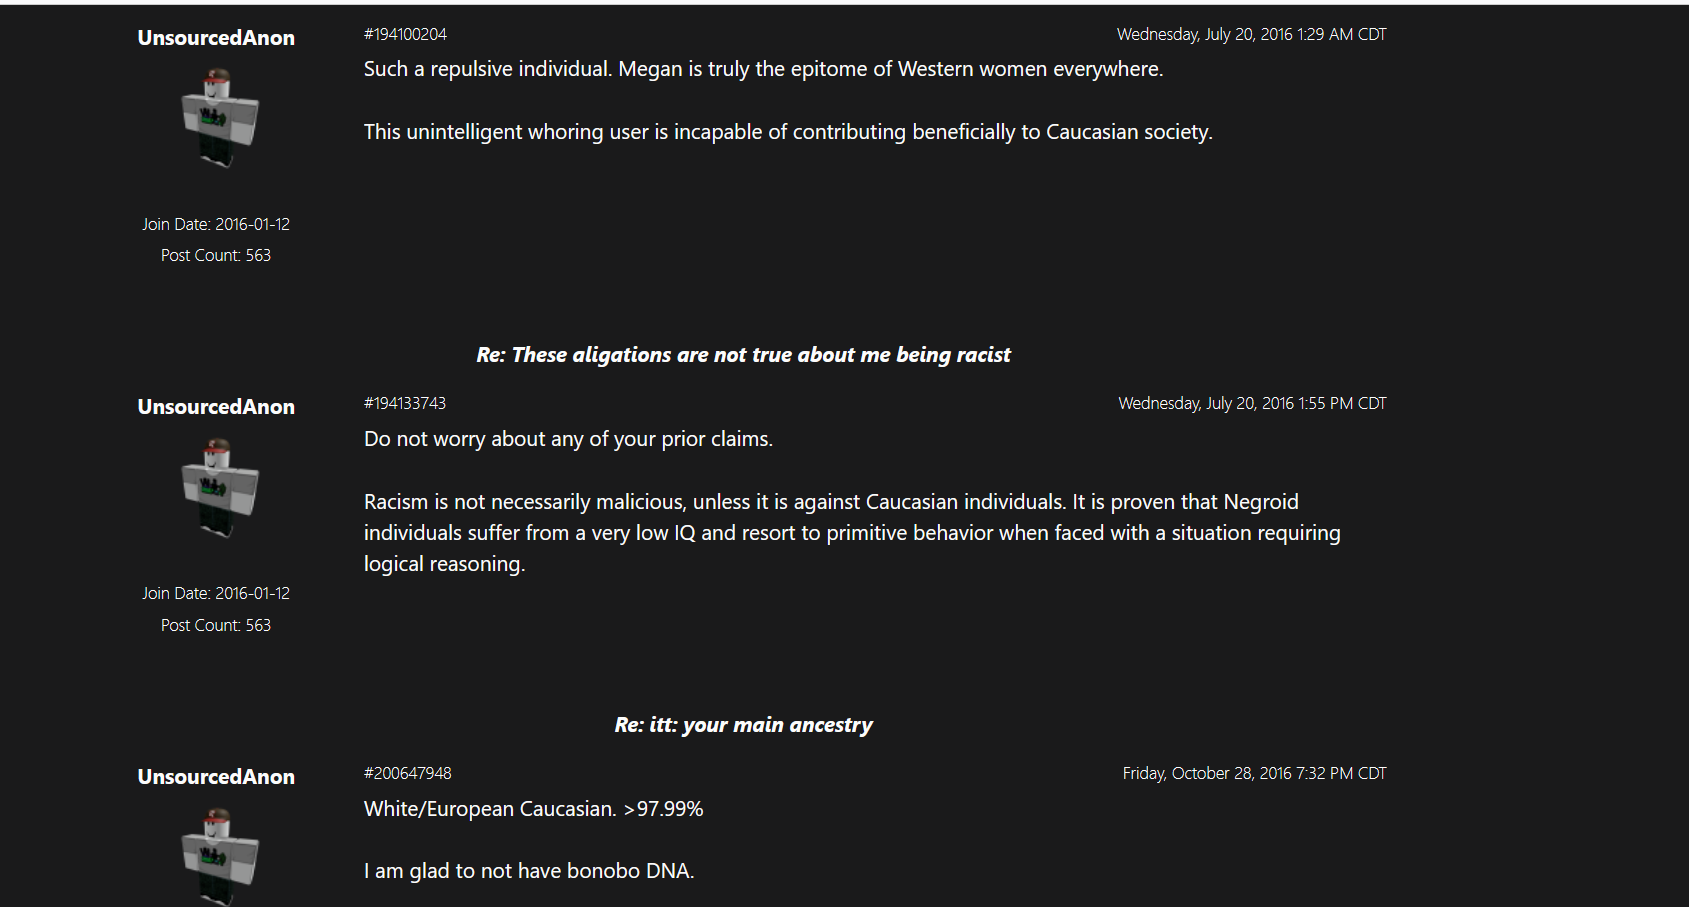Open thread title 'Re: itt: your main ancestry'

(743, 725)
